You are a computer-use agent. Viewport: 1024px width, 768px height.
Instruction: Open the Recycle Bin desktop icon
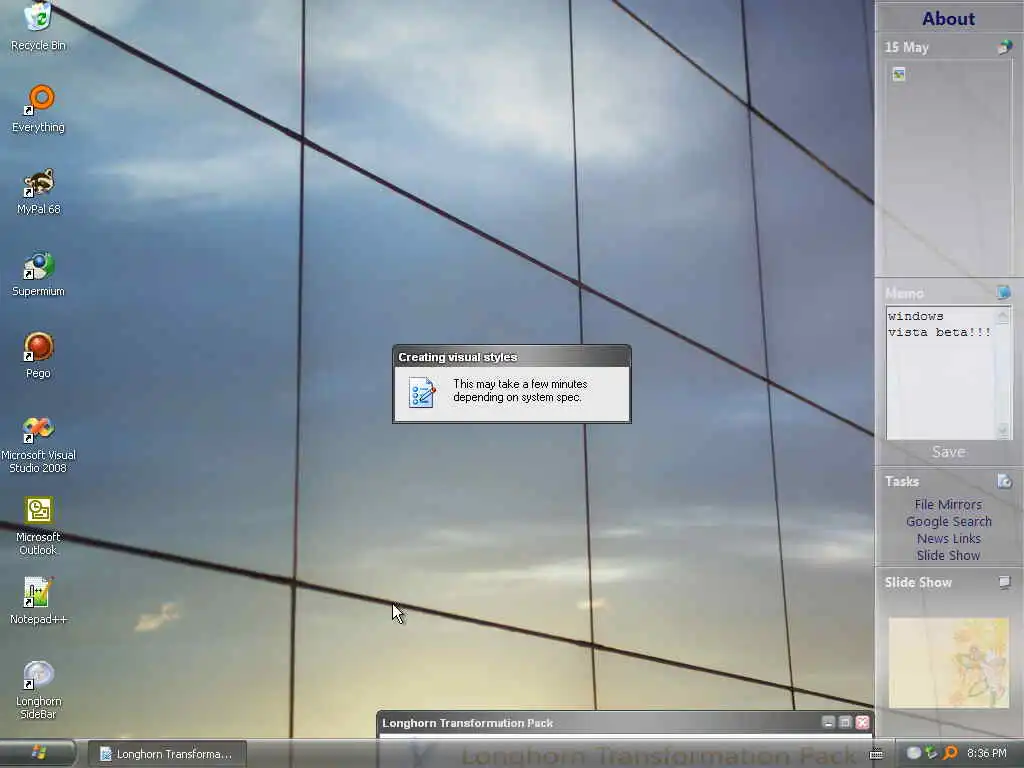39,26
